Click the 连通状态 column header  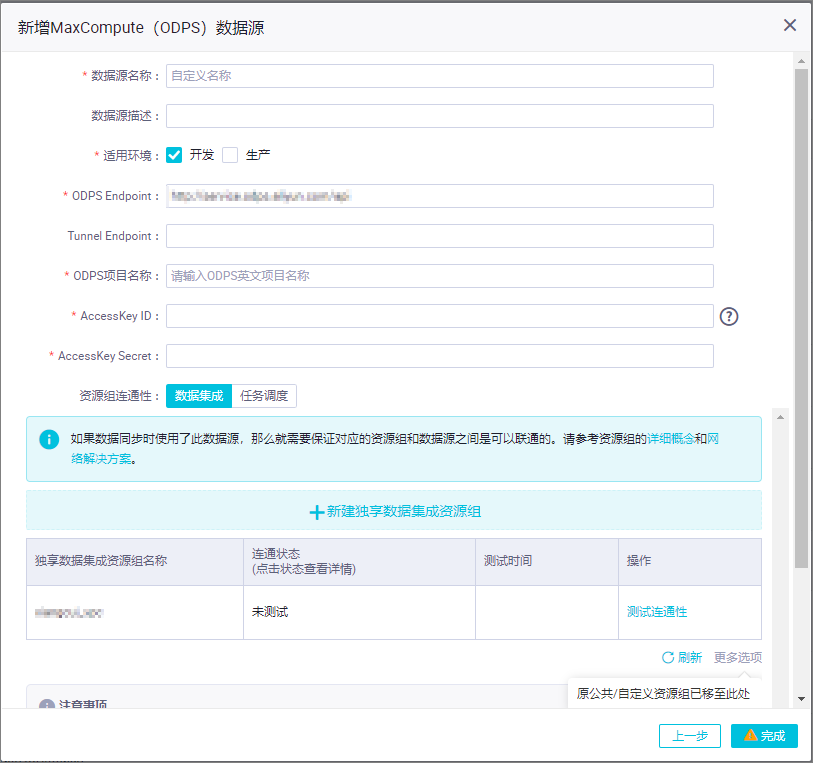(x=359, y=562)
